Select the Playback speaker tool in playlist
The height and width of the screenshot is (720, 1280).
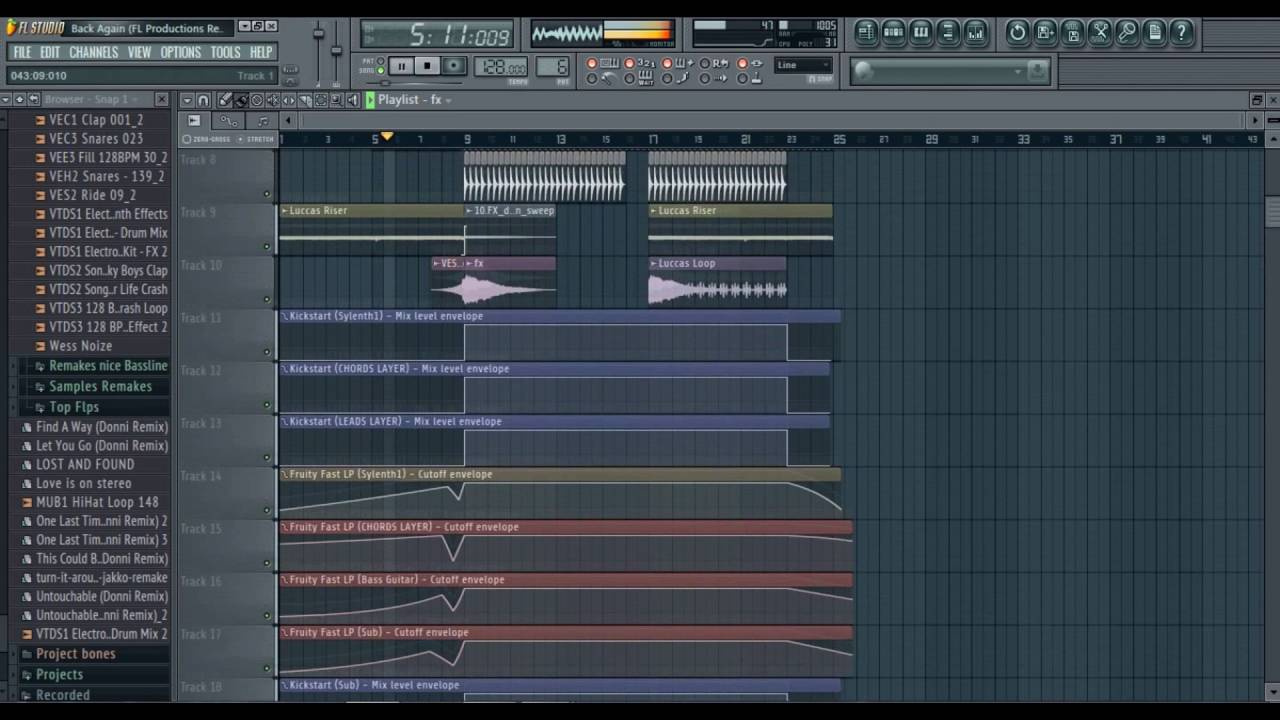click(x=353, y=100)
